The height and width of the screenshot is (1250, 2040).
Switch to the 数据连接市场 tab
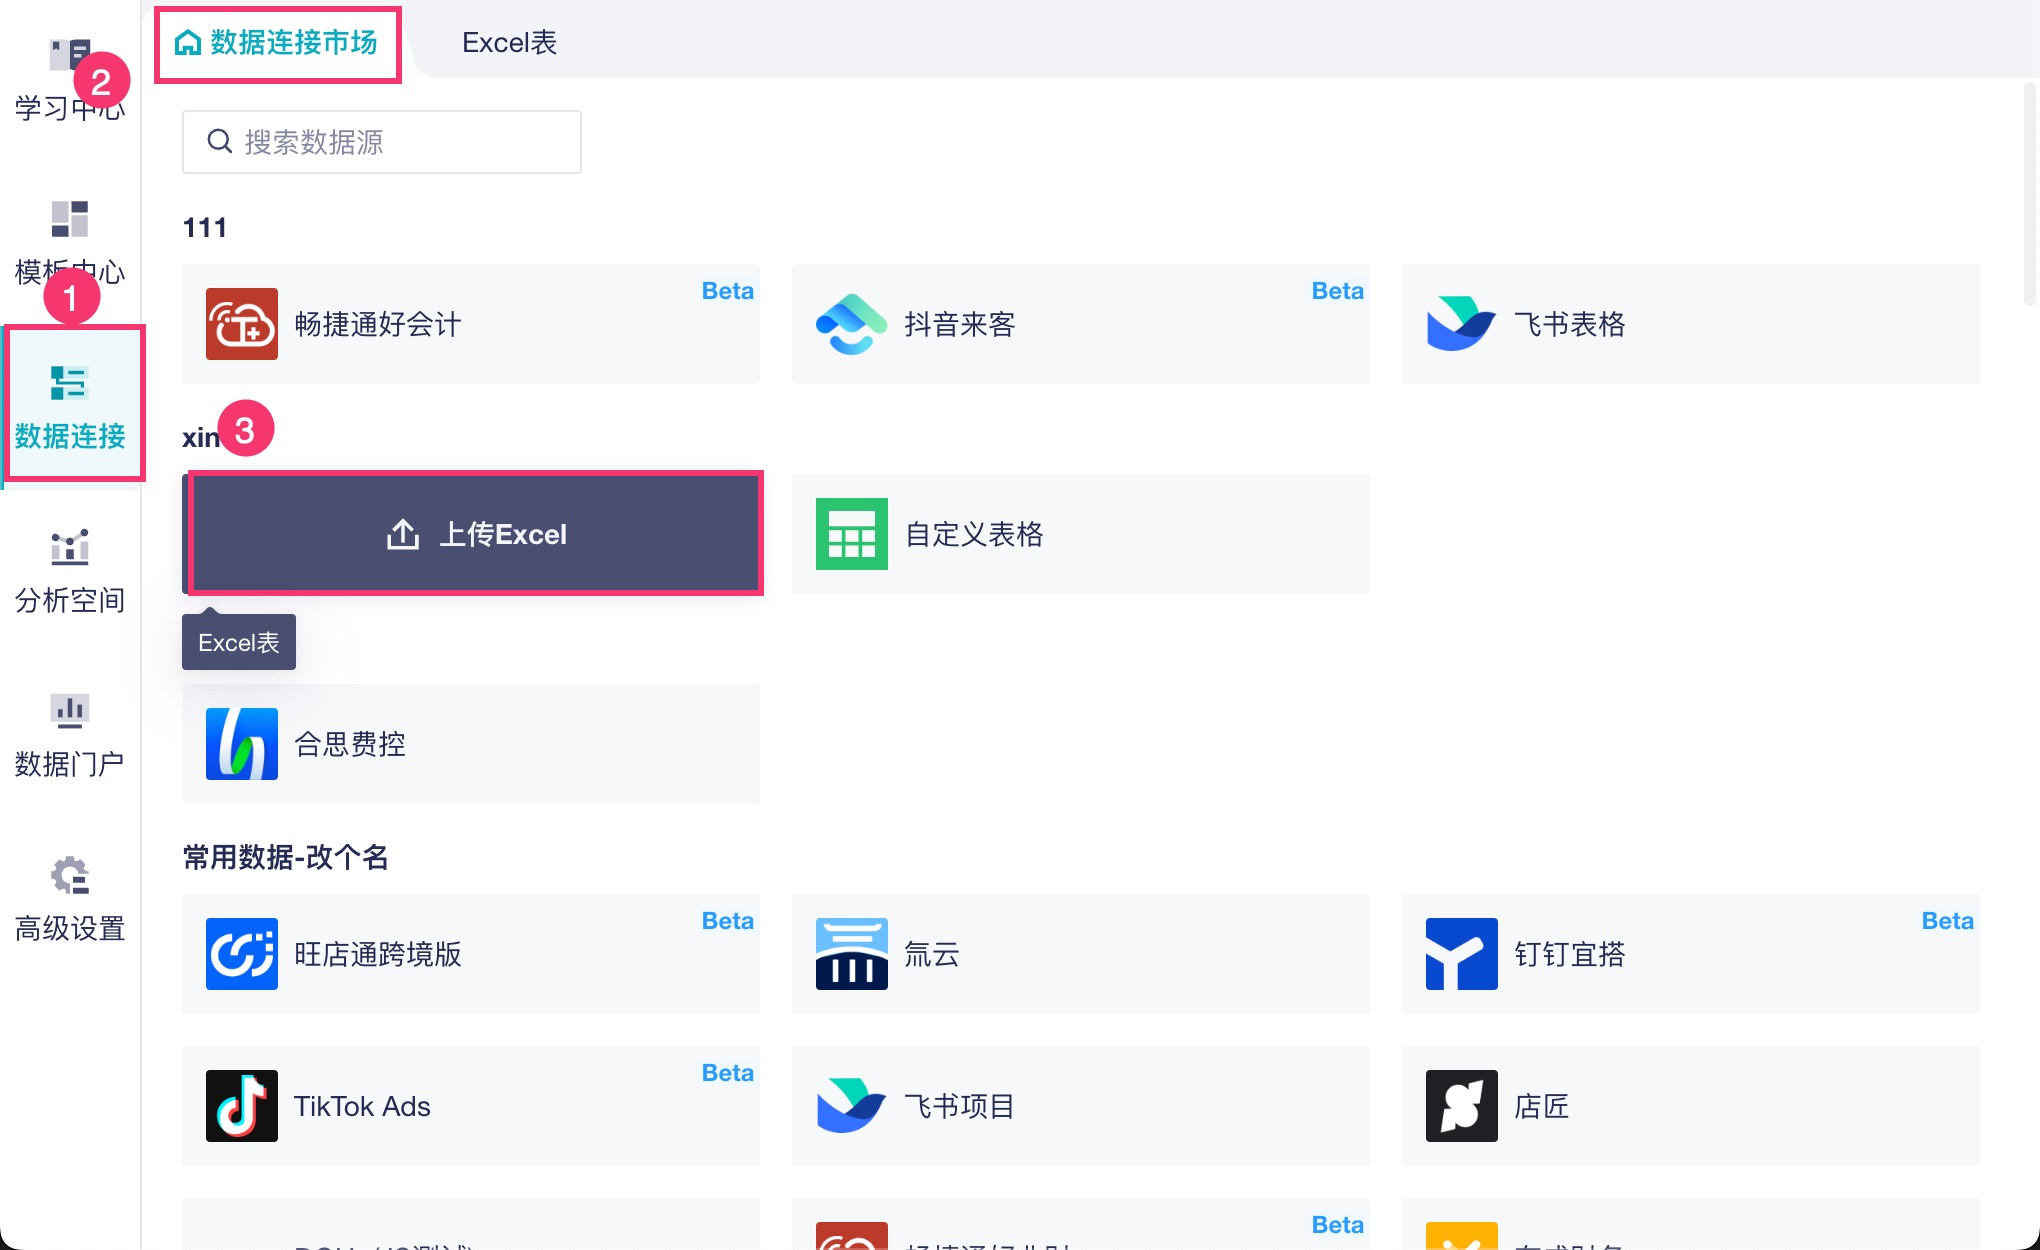click(277, 43)
